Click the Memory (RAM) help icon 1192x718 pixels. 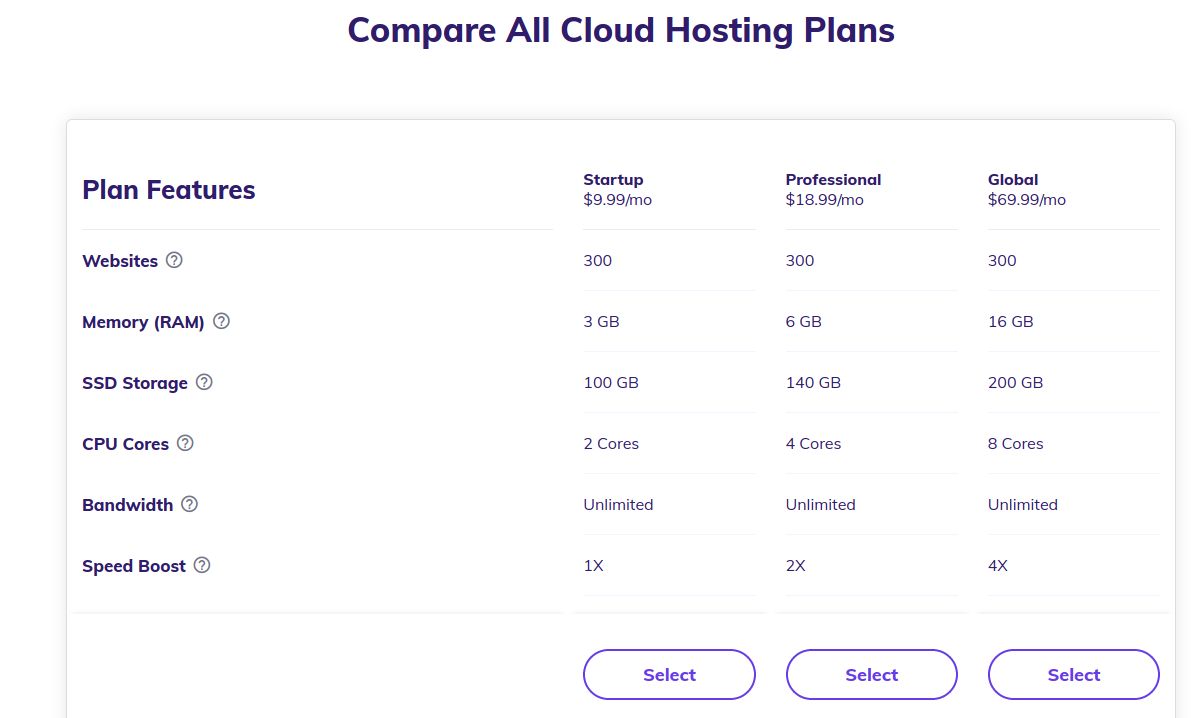coord(221,321)
